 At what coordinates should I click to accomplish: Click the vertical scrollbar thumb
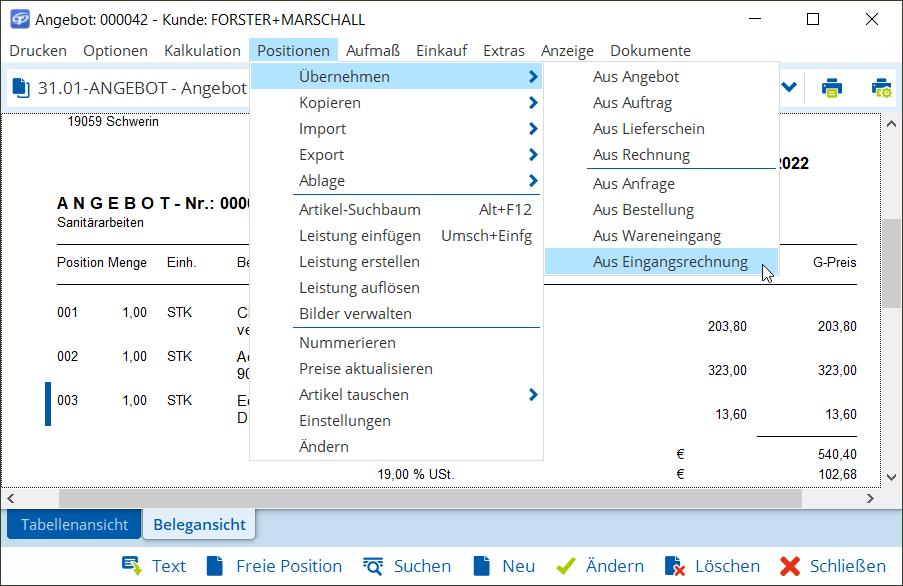(891, 262)
